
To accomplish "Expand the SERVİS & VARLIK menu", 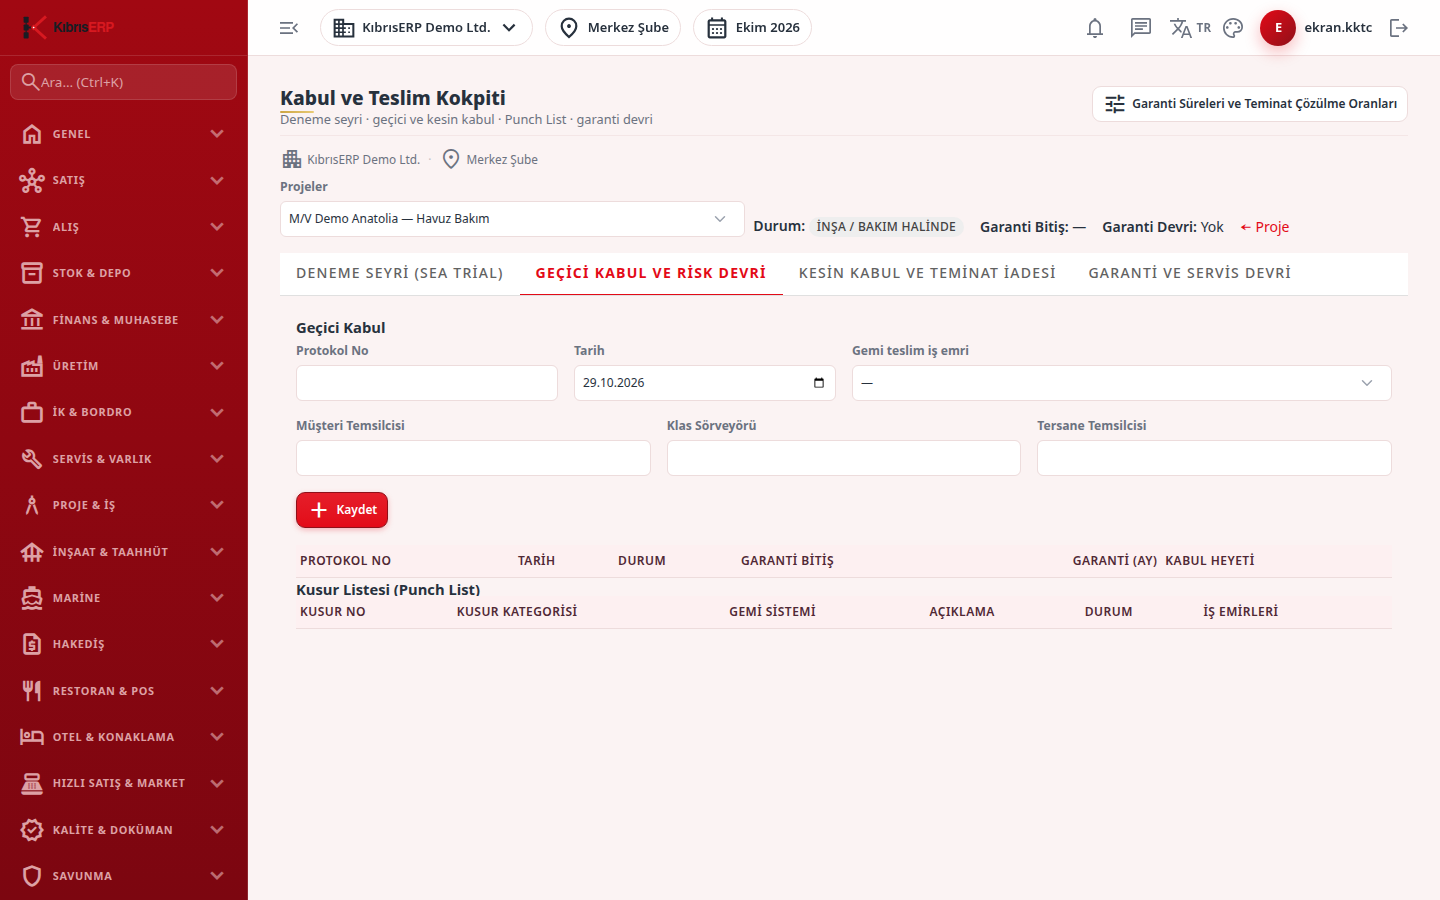I will click(124, 459).
